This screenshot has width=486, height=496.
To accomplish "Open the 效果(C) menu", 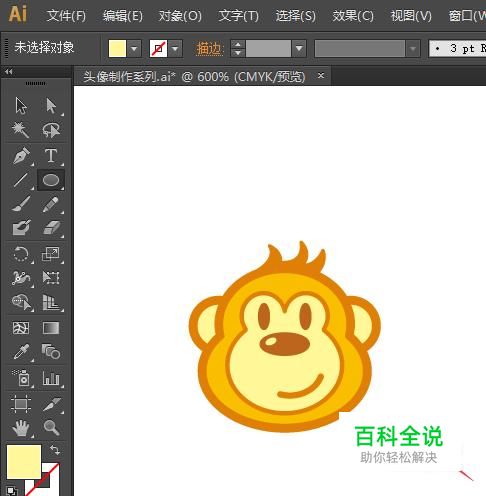I will tap(353, 16).
